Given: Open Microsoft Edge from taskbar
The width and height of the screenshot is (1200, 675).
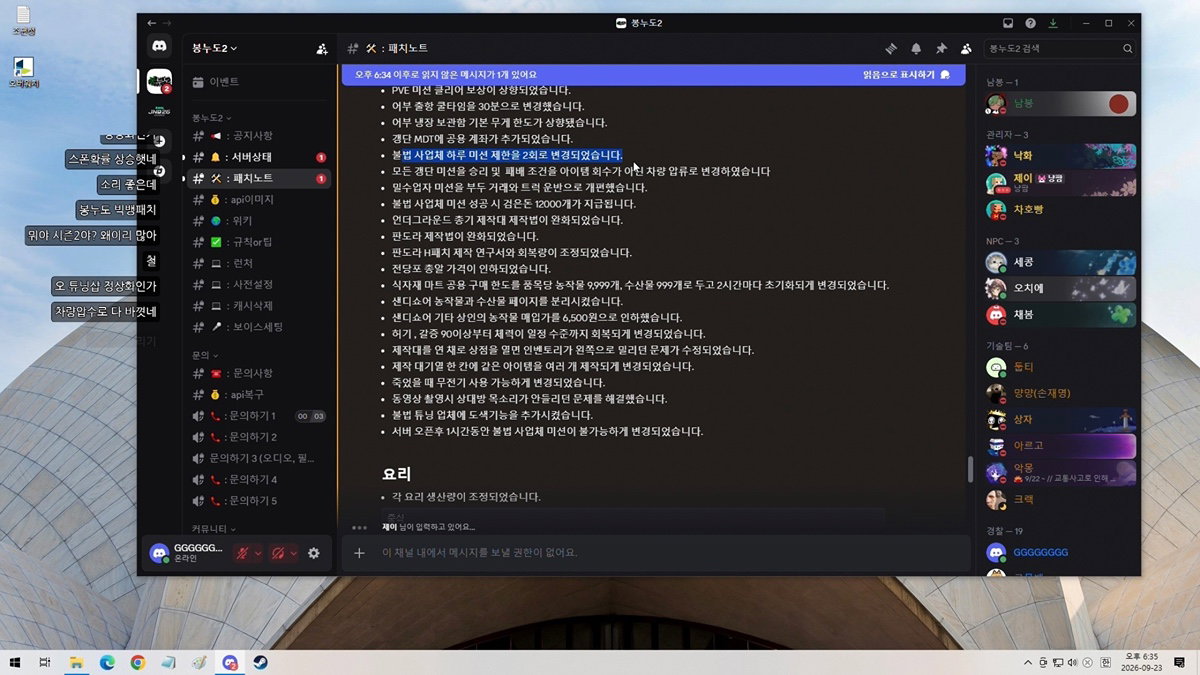Looking at the screenshot, I should tap(107, 662).
